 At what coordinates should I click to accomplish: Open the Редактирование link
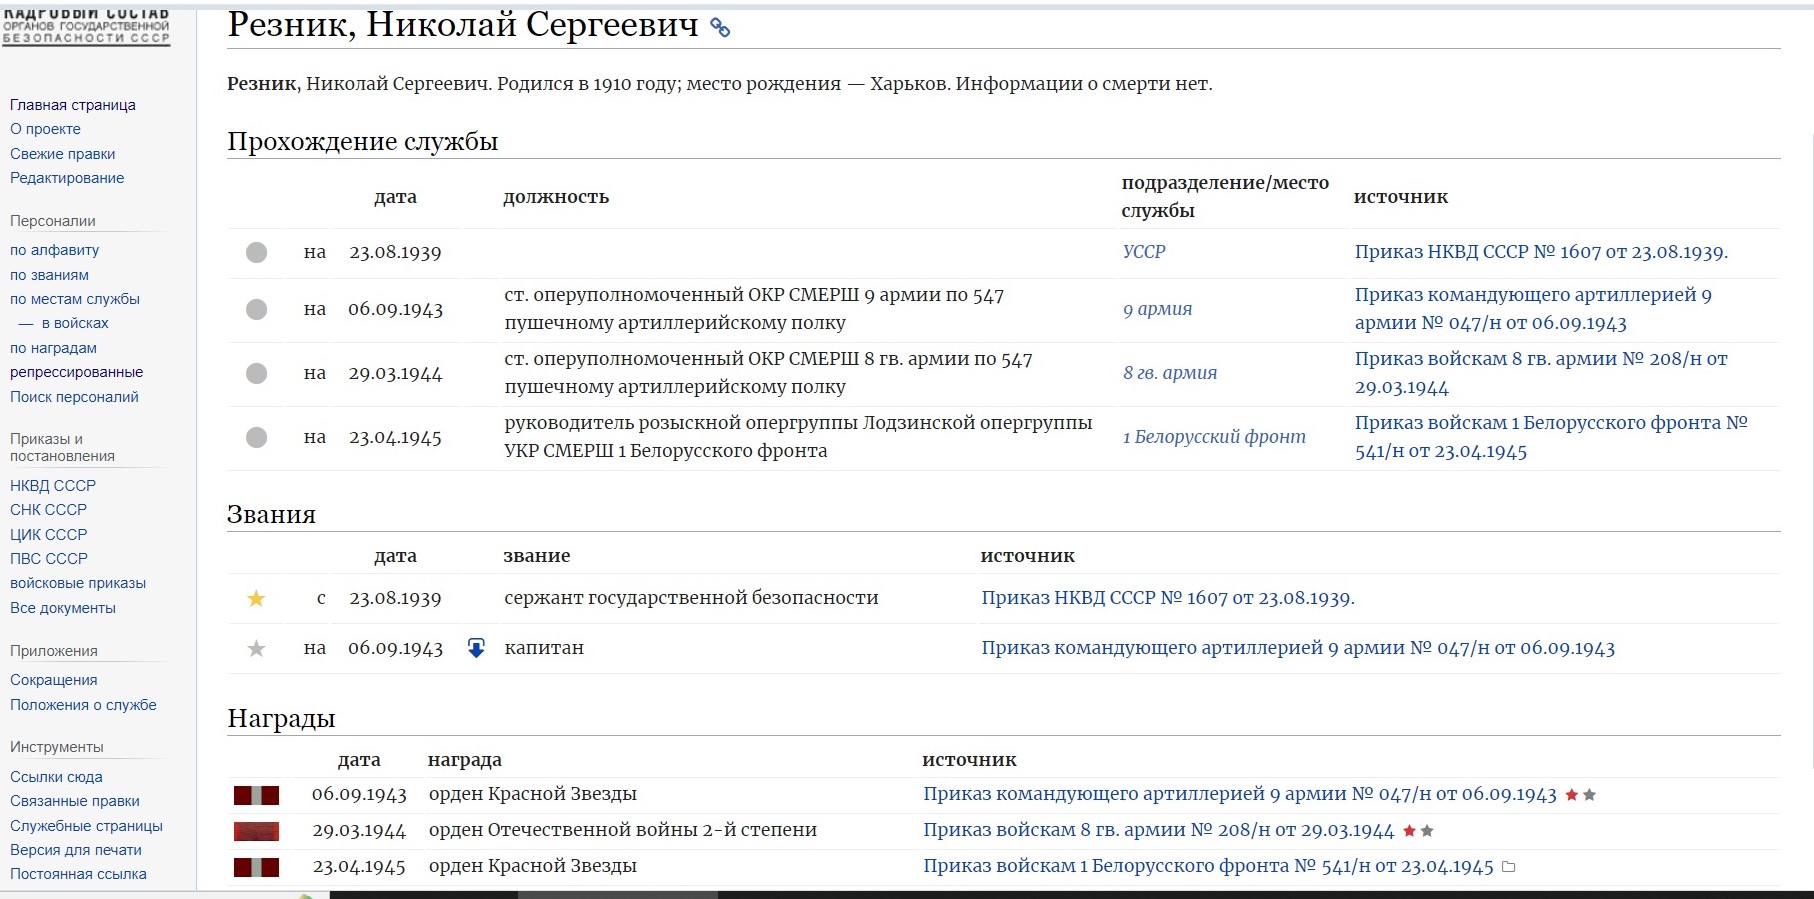[67, 178]
